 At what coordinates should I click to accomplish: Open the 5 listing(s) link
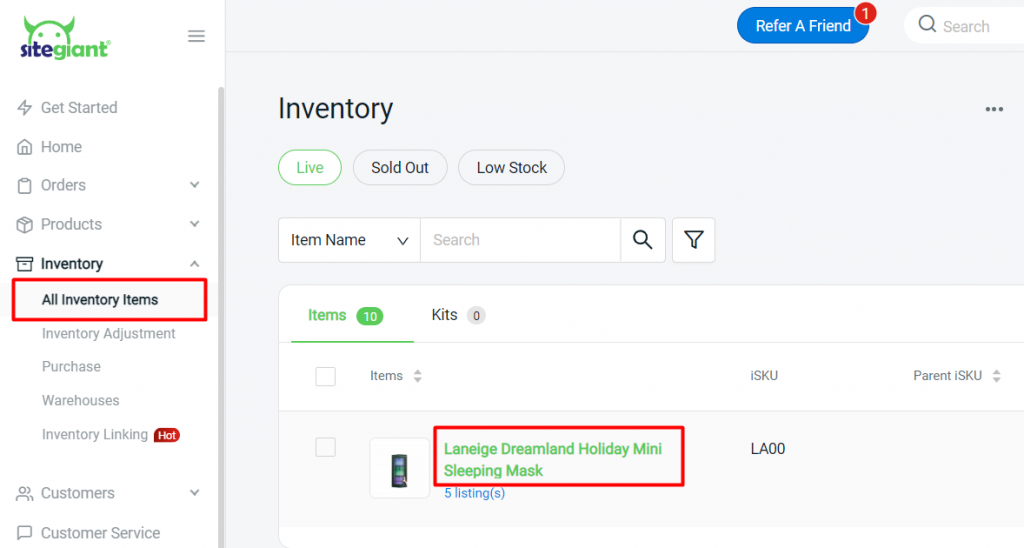474,493
